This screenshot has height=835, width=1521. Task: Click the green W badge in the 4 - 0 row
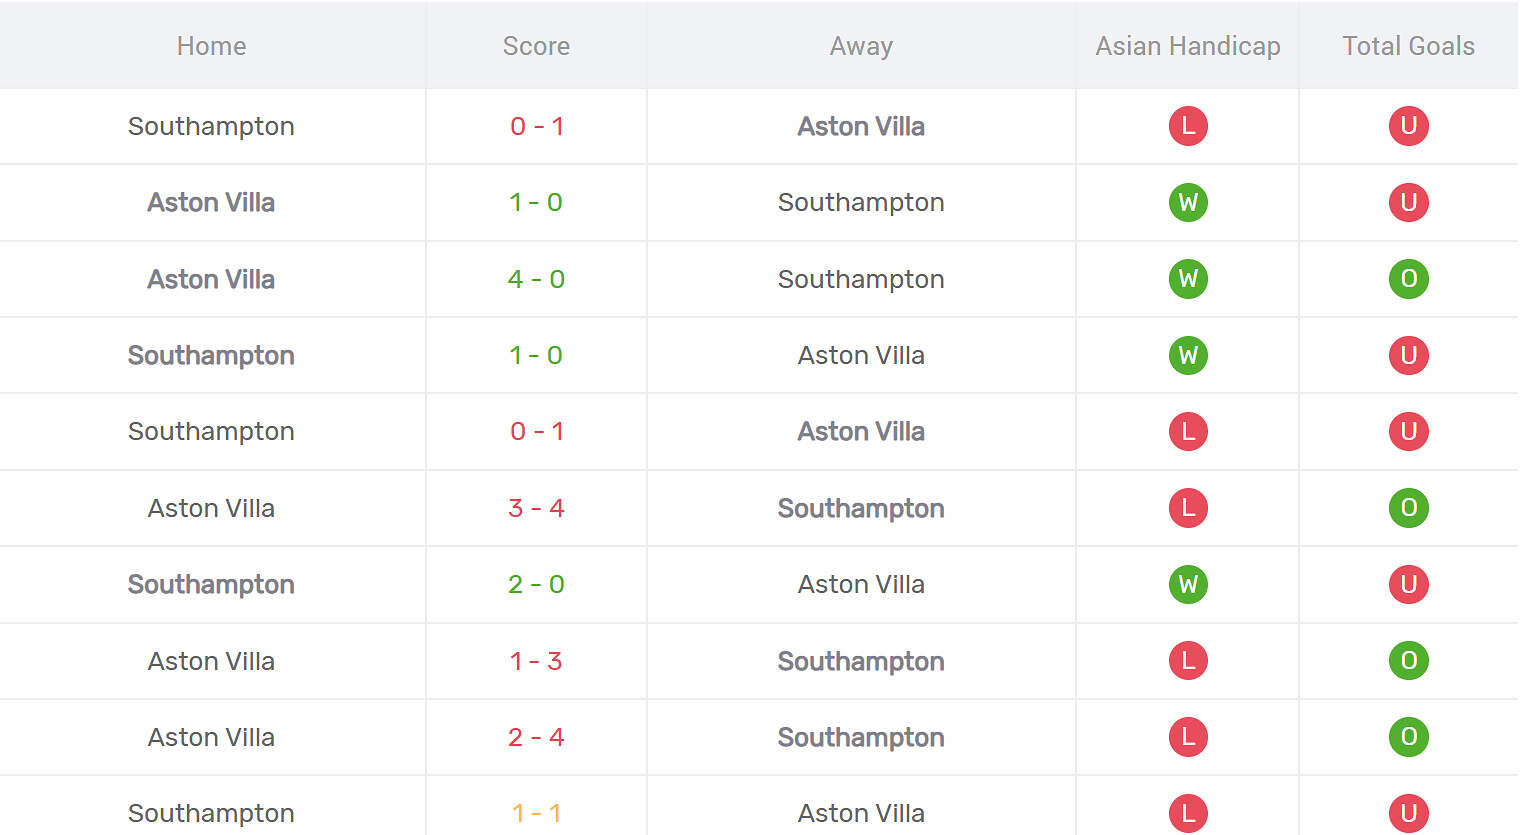coord(1188,279)
